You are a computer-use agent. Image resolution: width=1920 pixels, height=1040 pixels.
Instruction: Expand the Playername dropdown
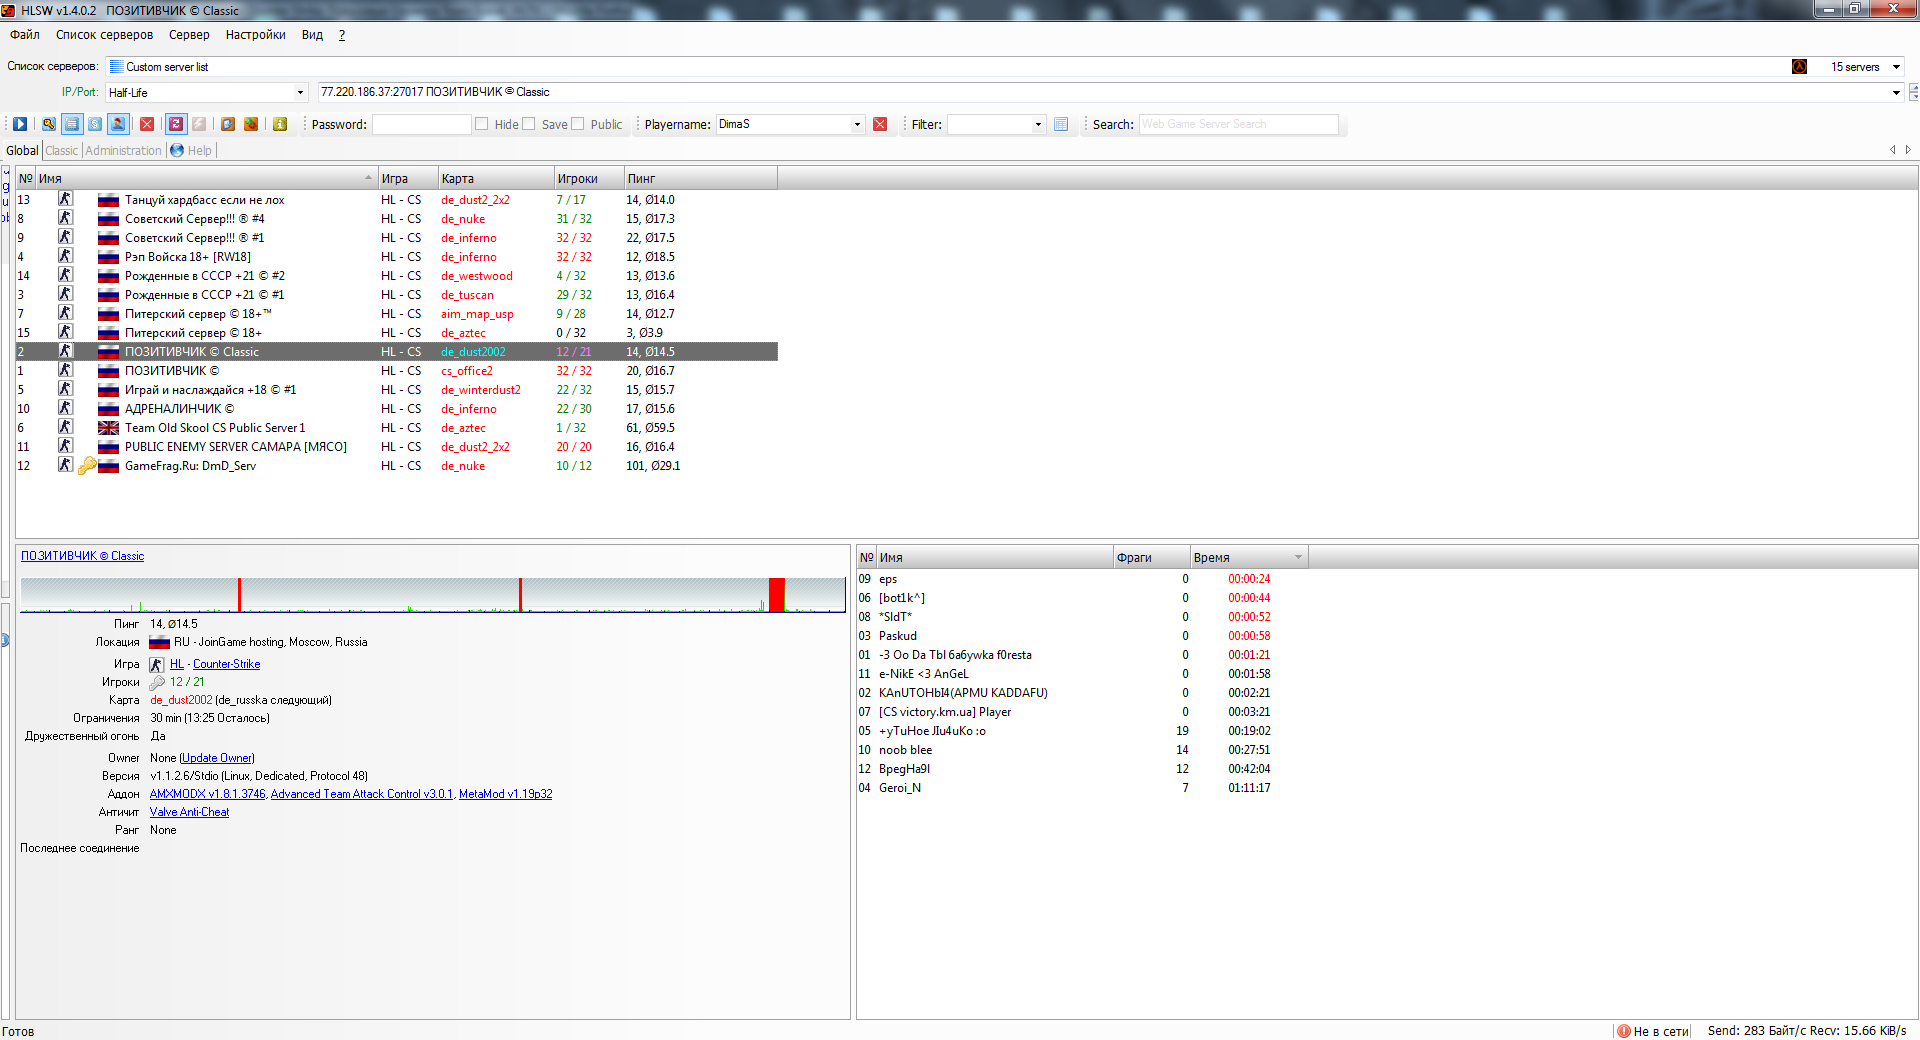click(x=857, y=124)
